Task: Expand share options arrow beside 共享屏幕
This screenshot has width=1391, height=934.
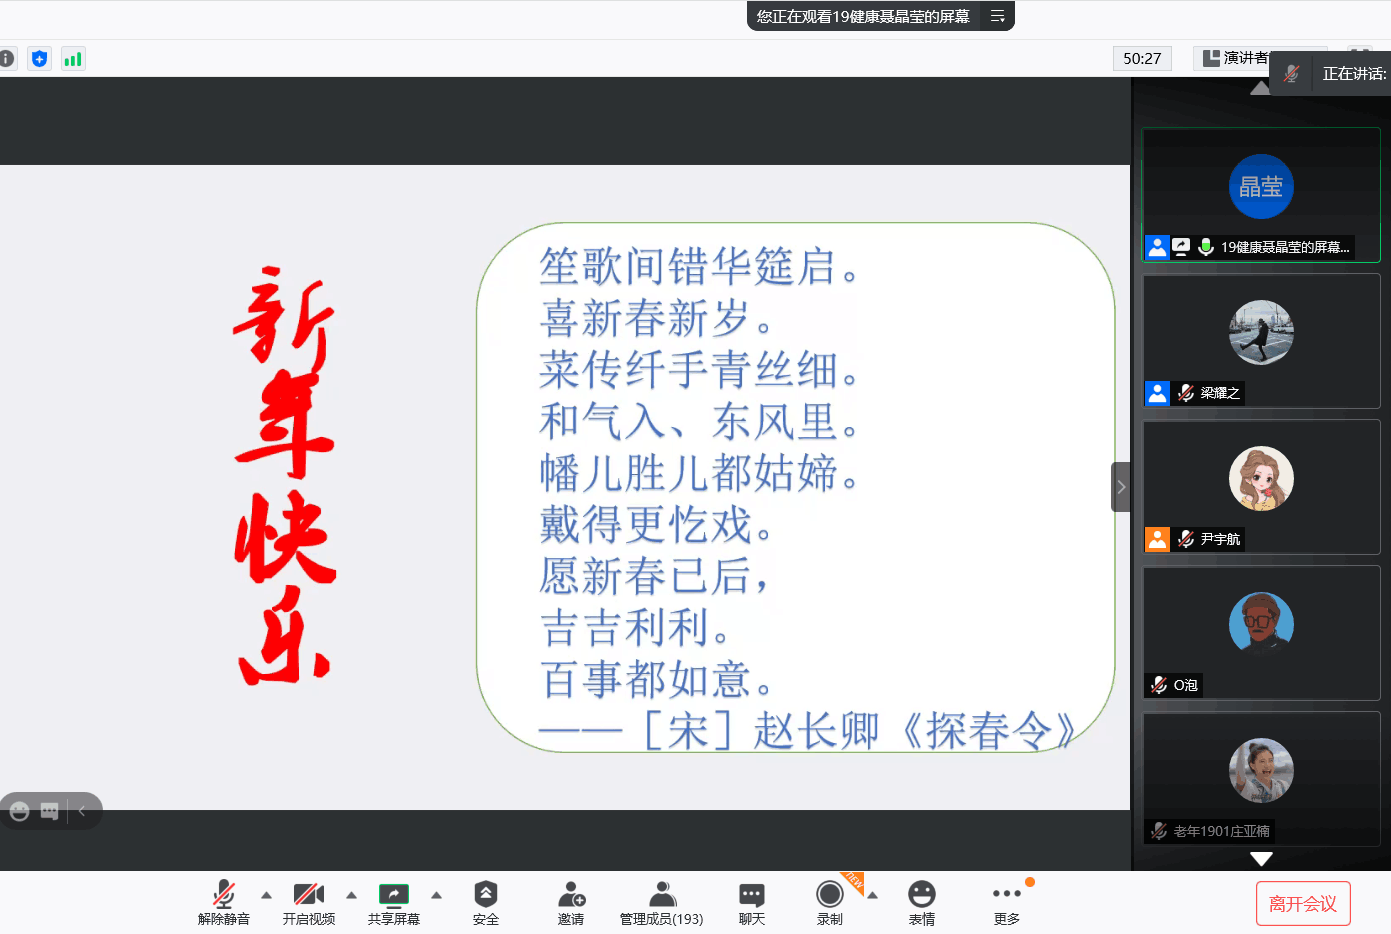Action: (436, 895)
